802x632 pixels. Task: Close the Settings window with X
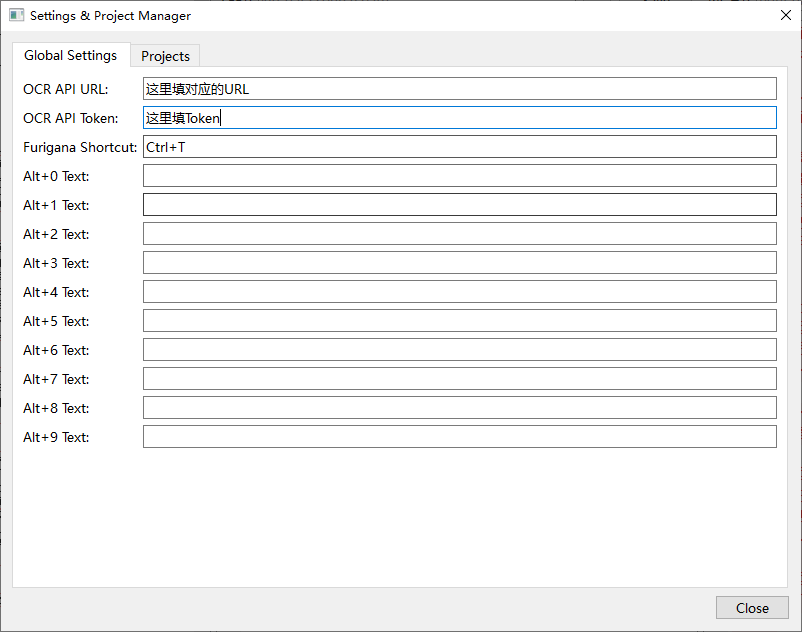[786, 15]
